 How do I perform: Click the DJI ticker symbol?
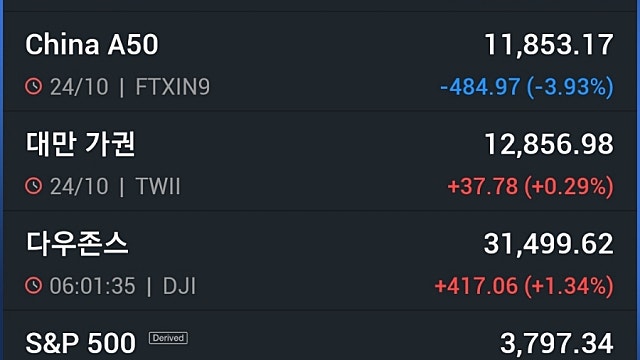pyautogui.click(x=179, y=285)
